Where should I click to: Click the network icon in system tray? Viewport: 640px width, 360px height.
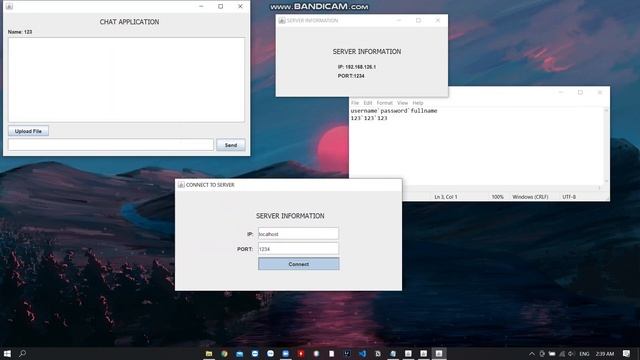coord(562,353)
